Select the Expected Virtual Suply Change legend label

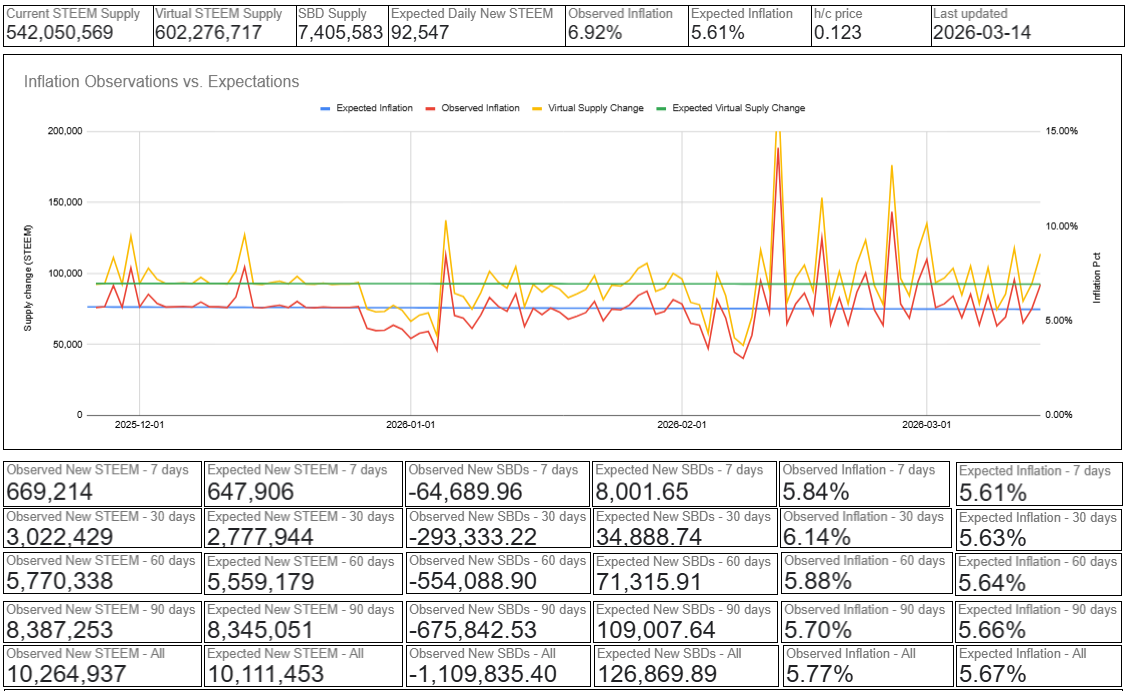(738, 108)
